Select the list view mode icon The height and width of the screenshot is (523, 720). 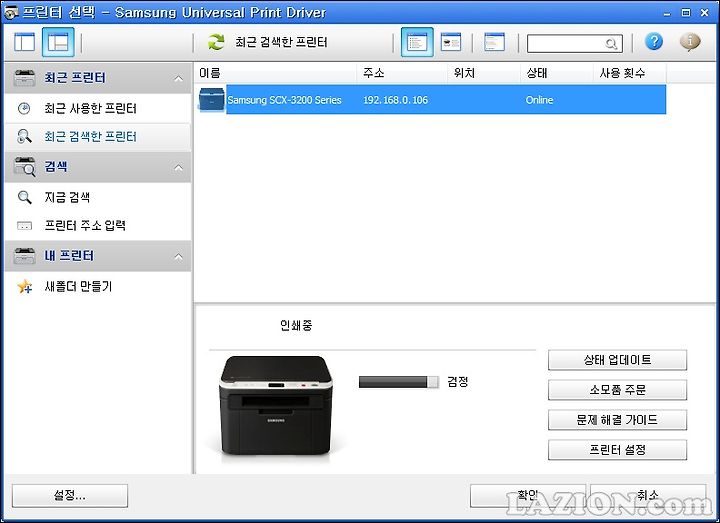click(417, 42)
